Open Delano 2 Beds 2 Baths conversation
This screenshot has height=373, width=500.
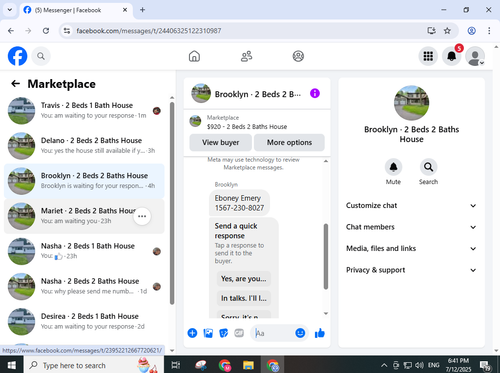84,146
